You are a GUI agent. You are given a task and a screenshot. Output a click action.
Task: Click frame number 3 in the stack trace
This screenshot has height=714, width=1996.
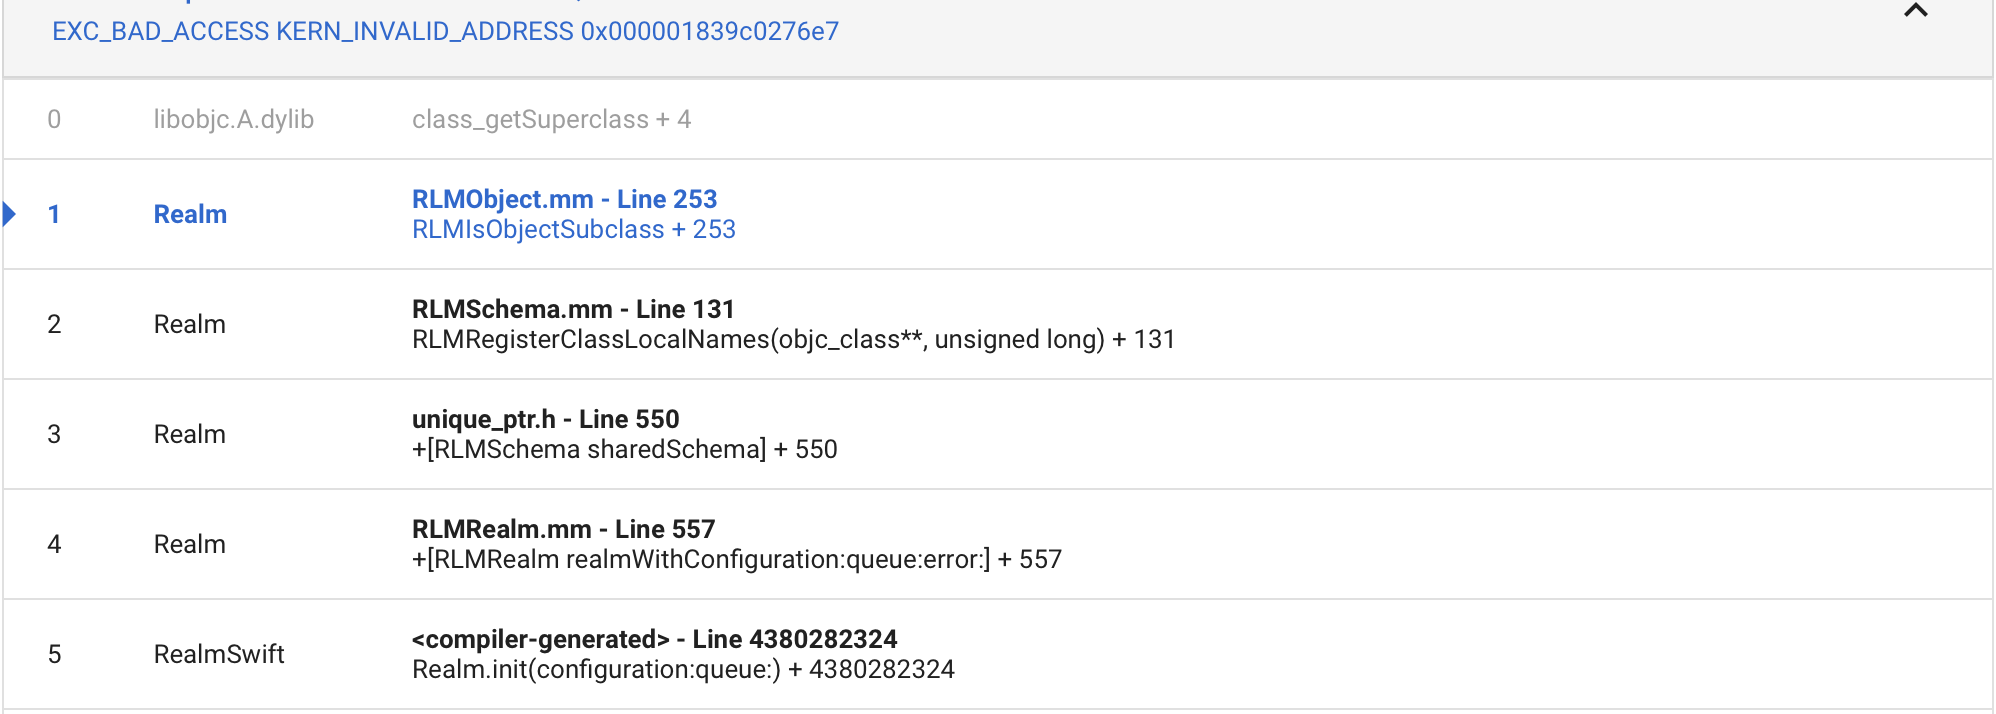pyautogui.click(x=54, y=434)
